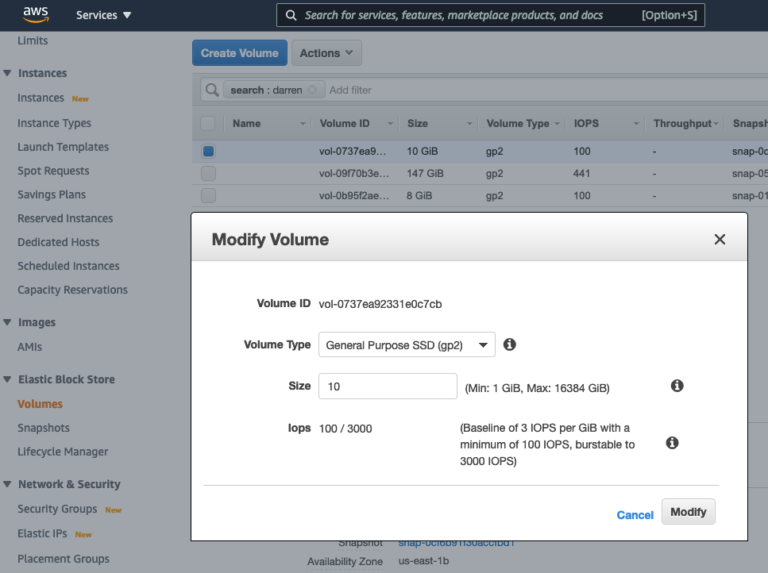This screenshot has width=768, height=573.
Task: Remove the 'search : darren' filter tag
Action: (x=313, y=90)
